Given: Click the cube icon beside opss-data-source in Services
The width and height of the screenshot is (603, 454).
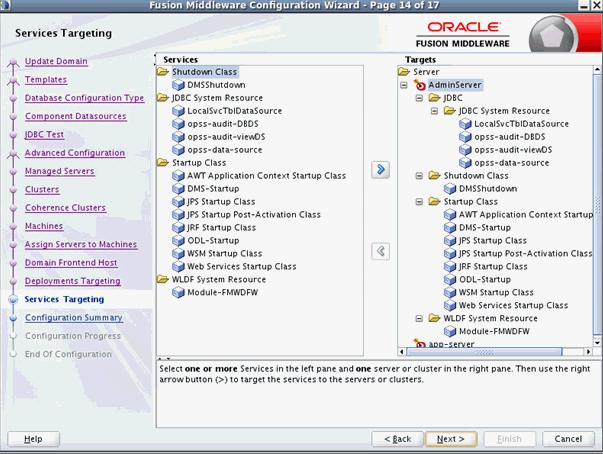Looking at the screenshot, I should click(178, 150).
